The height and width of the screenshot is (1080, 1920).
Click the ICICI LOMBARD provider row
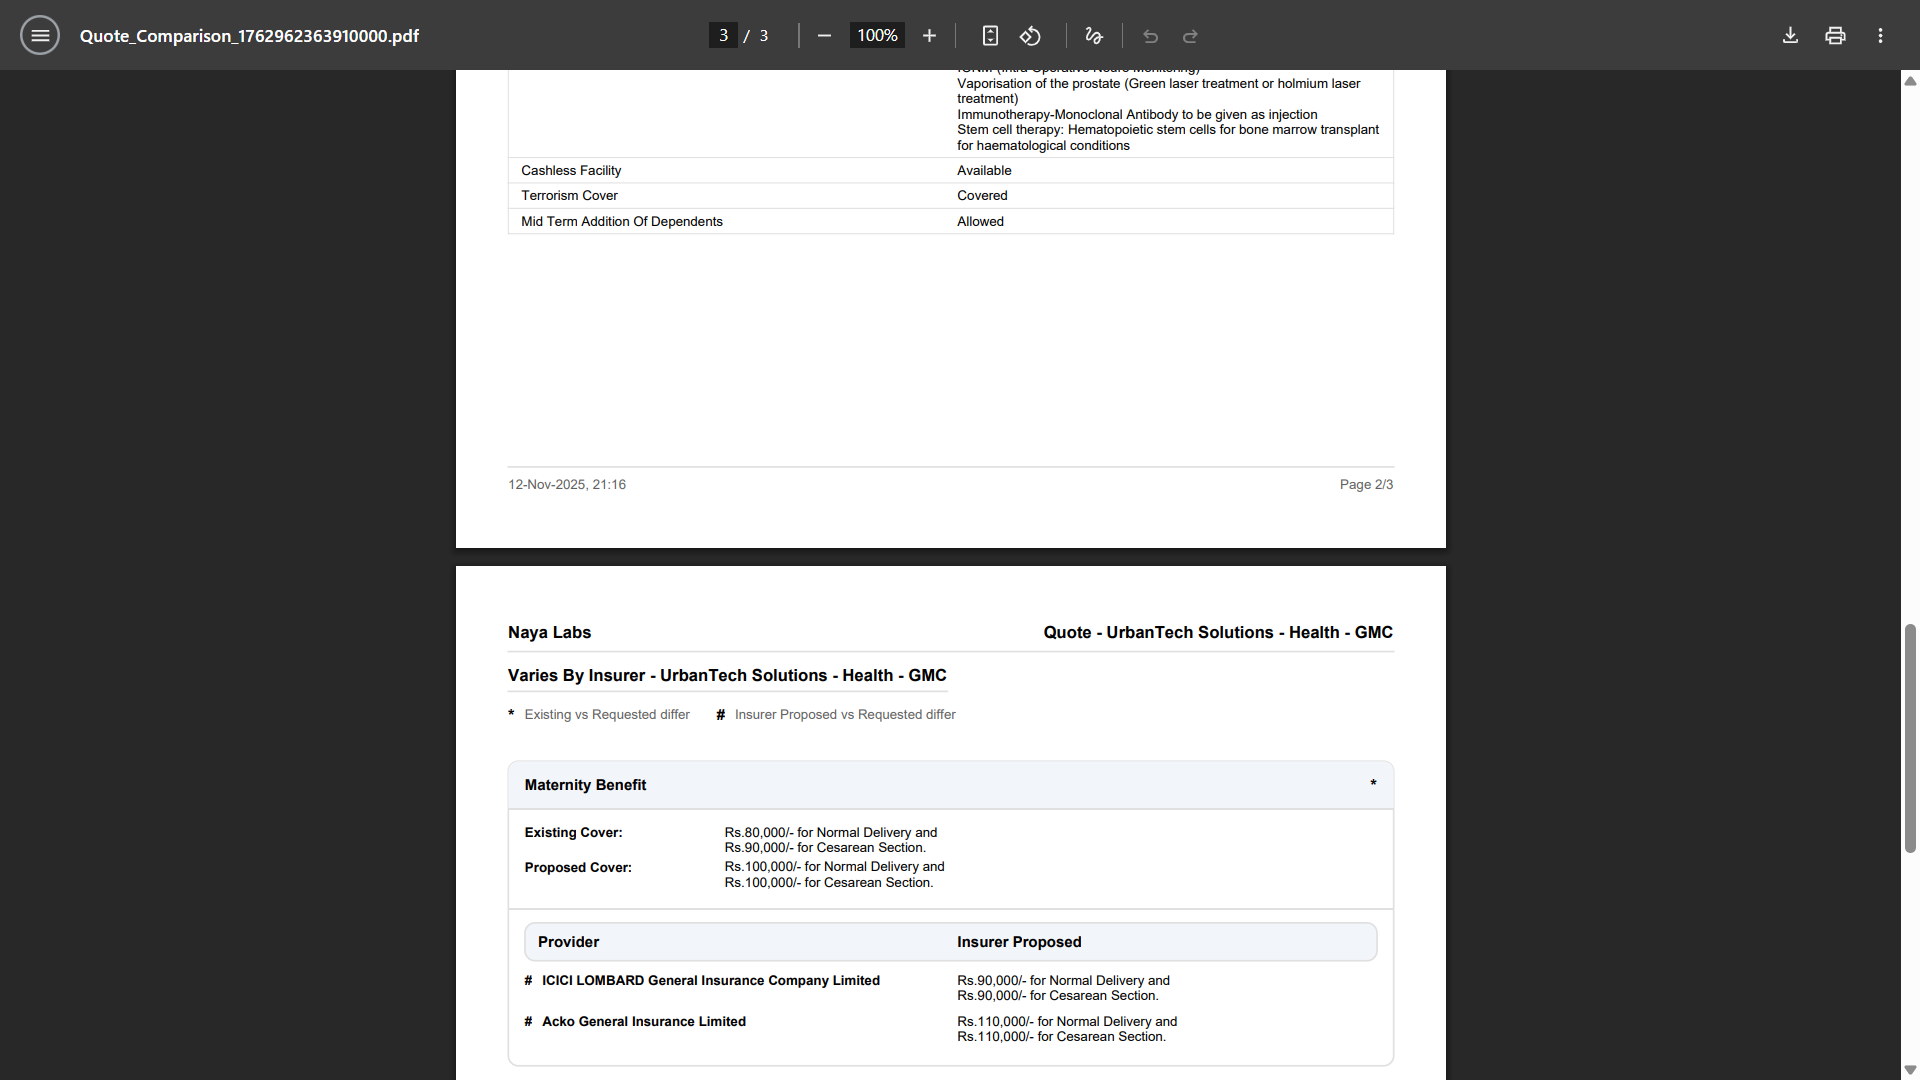pos(710,980)
